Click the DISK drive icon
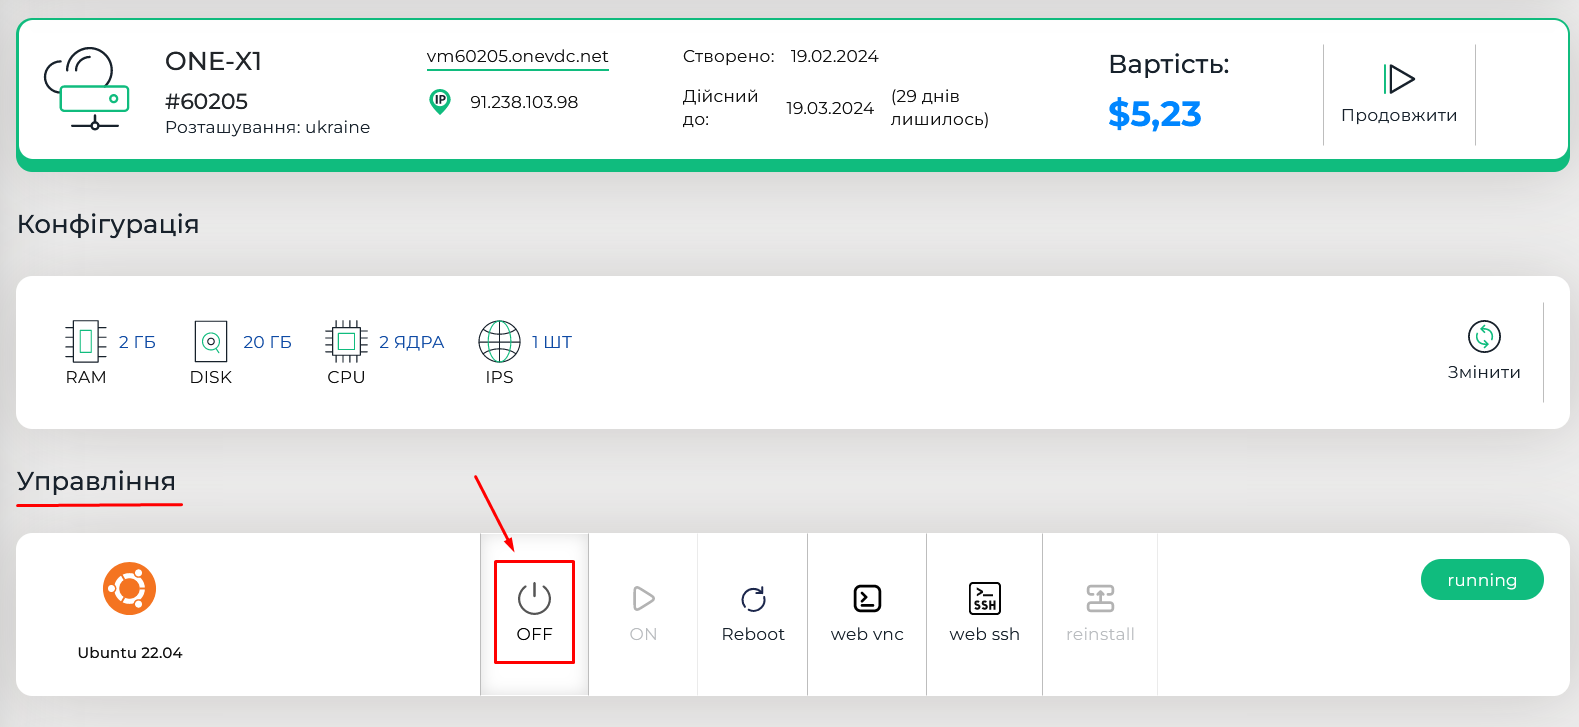 point(211,341)
